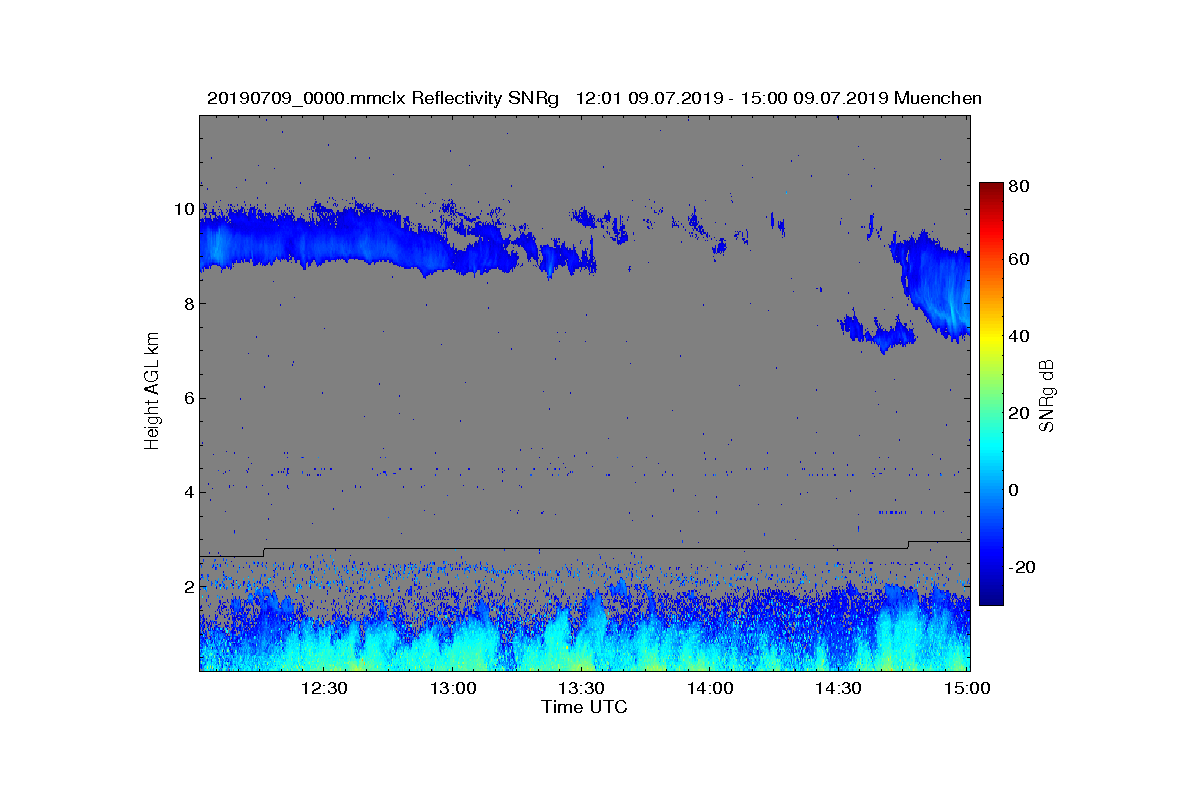Viewport: 1200px width, 800px height.
Task: Click the colorbar value label 0
Action: pos(1015,490)
